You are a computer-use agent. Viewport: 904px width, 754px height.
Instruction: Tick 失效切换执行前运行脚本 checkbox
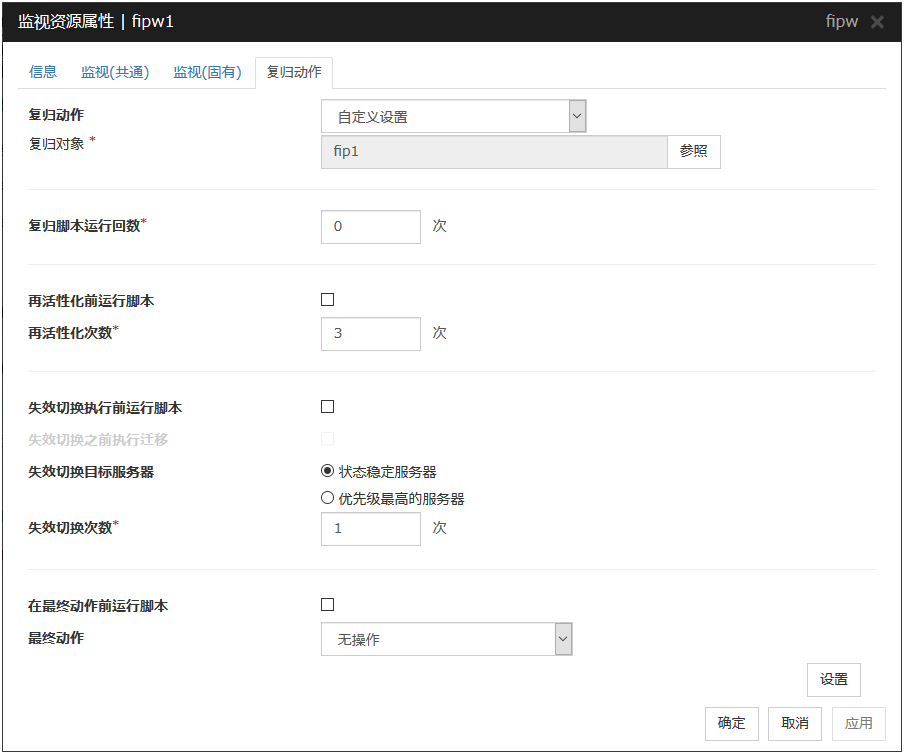(x=327, y=407)
